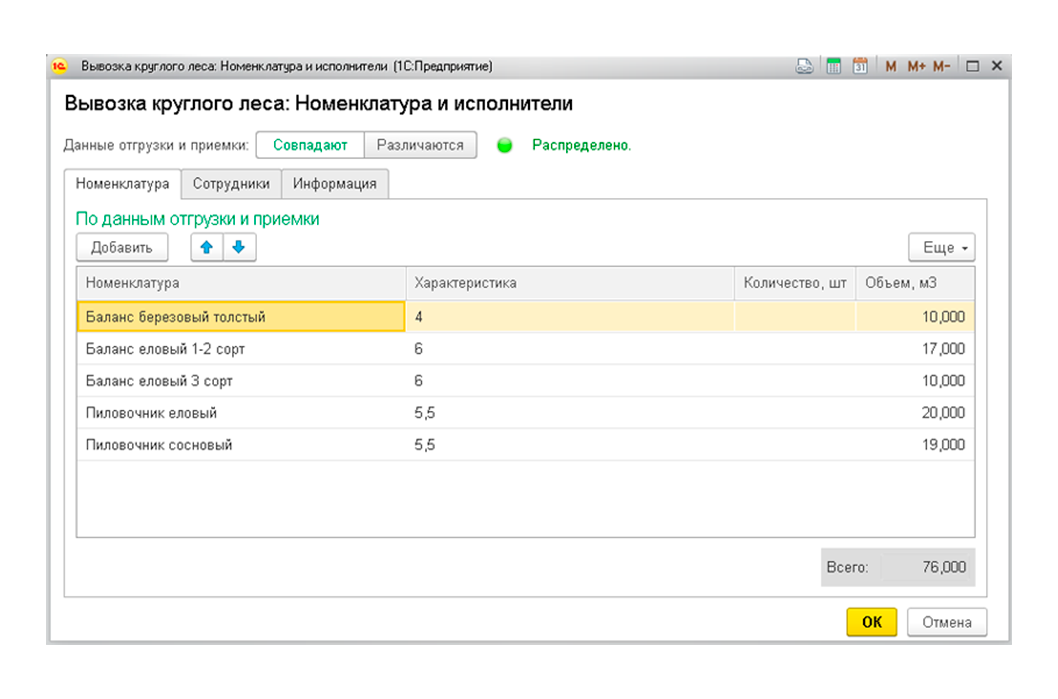
Task: Select row Пиловочник еловый
Action: pos(526,413)
